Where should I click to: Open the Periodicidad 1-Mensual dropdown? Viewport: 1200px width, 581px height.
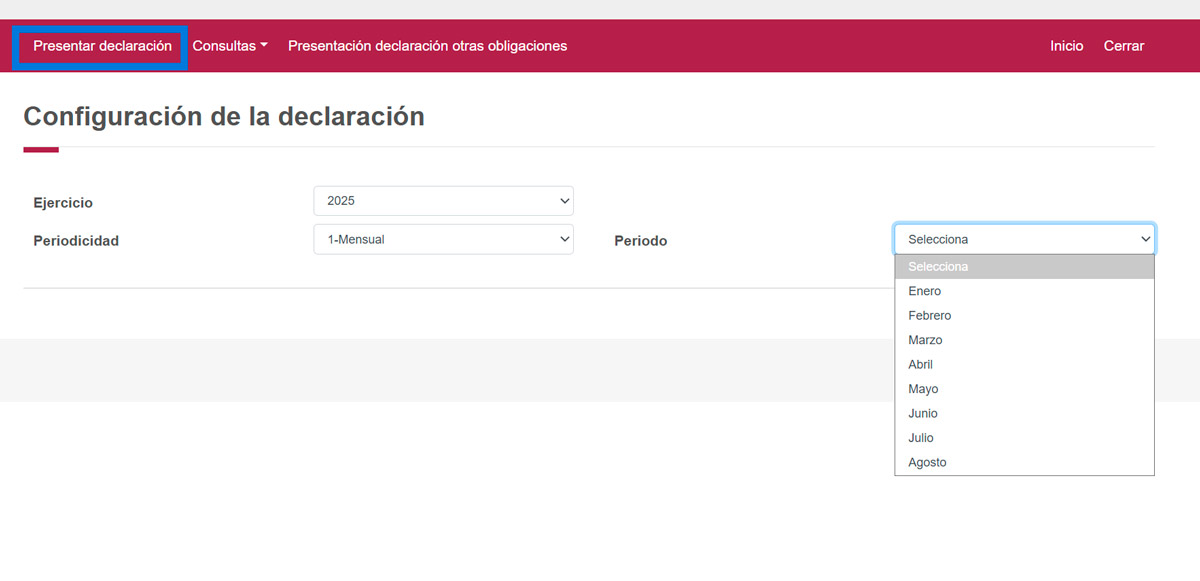[443, 240]
